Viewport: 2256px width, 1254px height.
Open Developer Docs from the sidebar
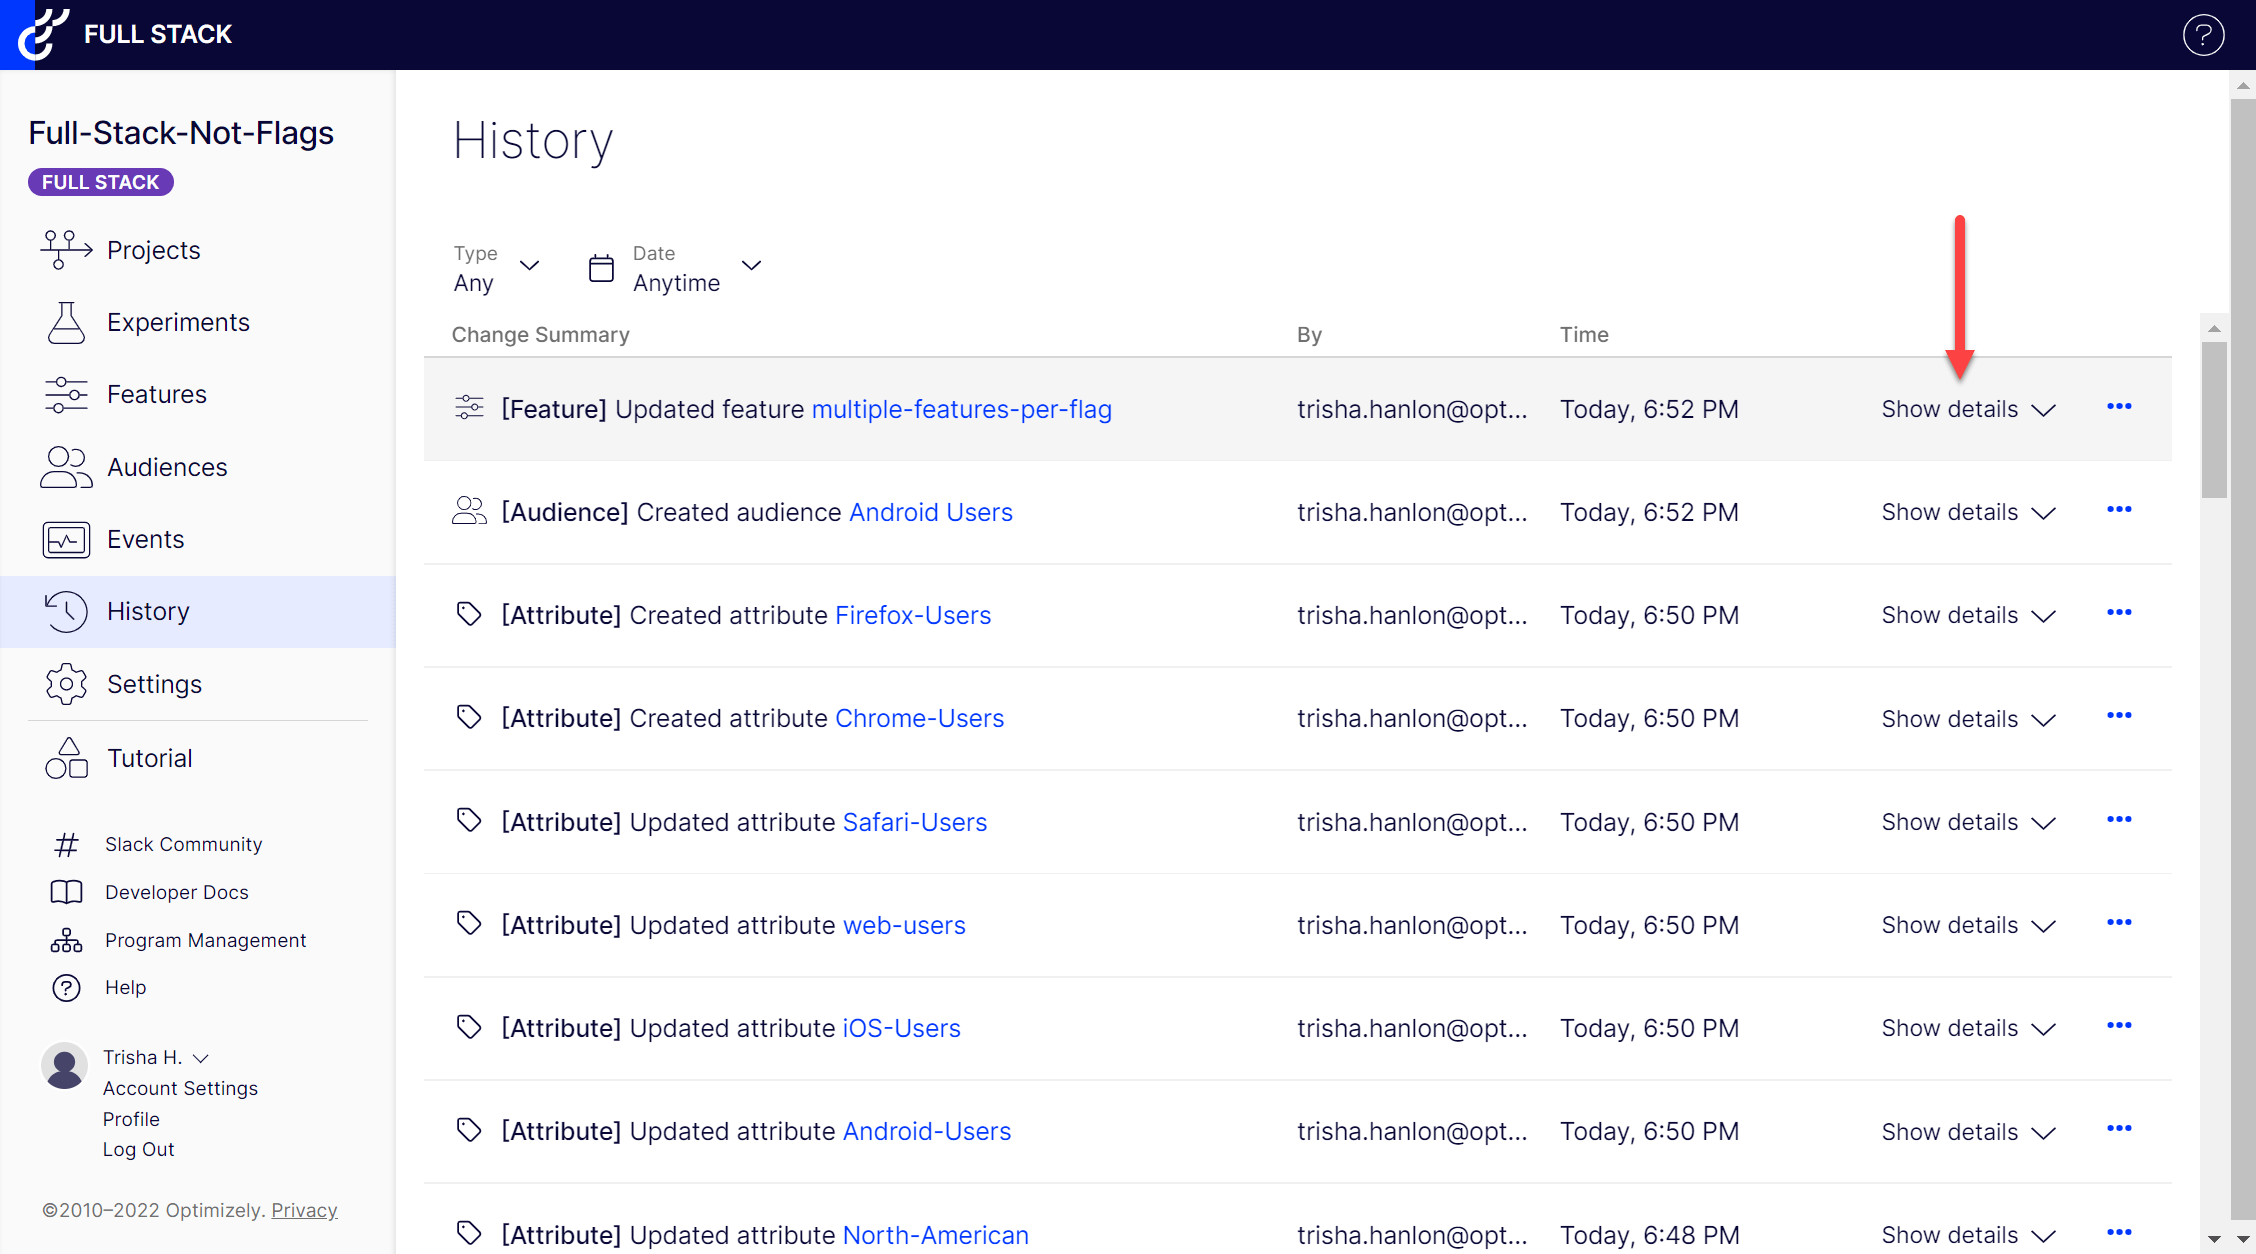coord(176,892)
